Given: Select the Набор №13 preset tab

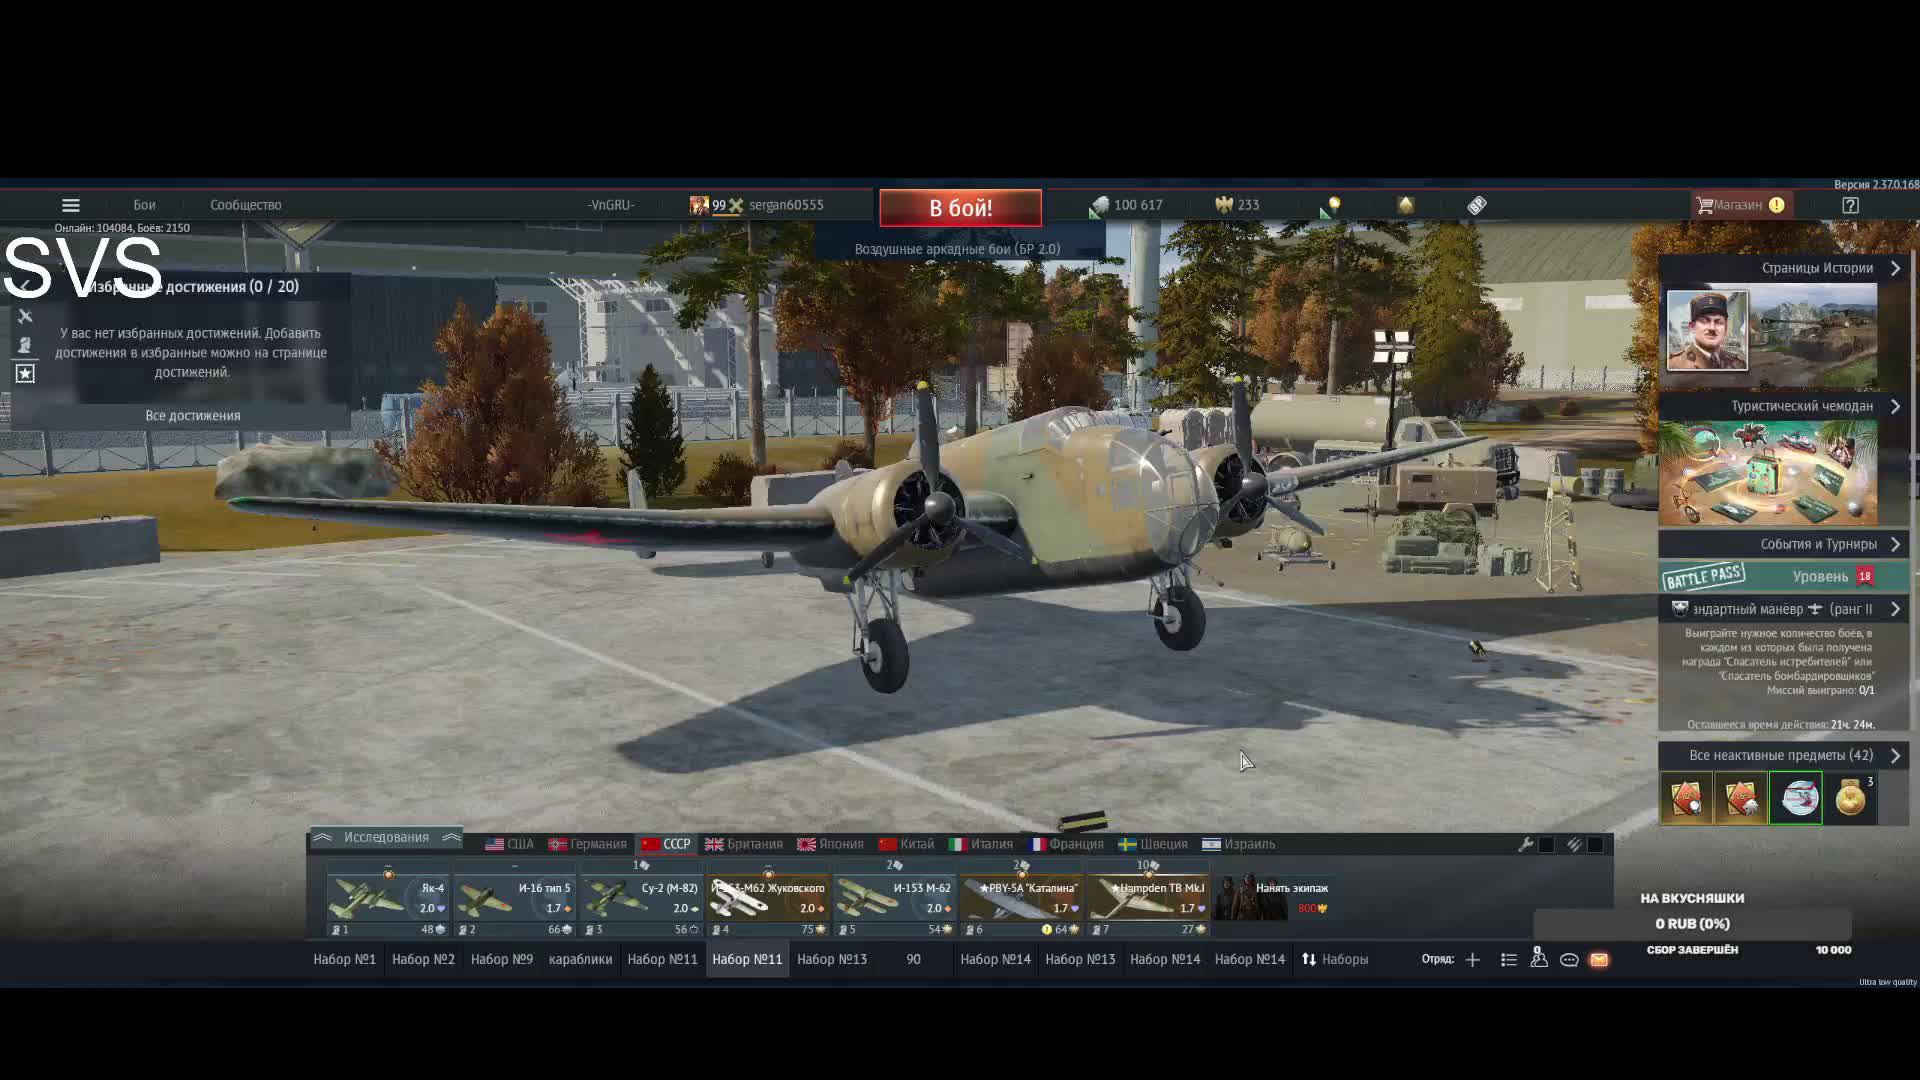Looking at the screenshot, I should 831,960.
